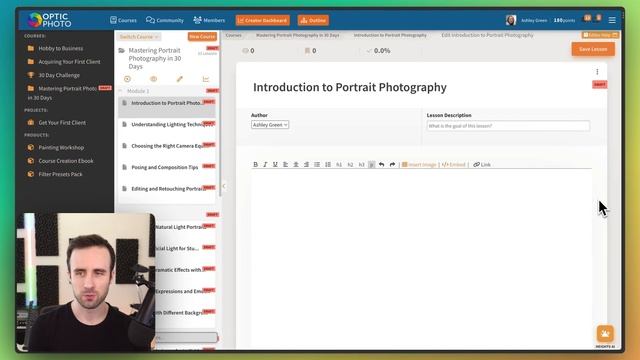
Task: Click Insert Image in the editor toolbar
Action: coord(419,164)
